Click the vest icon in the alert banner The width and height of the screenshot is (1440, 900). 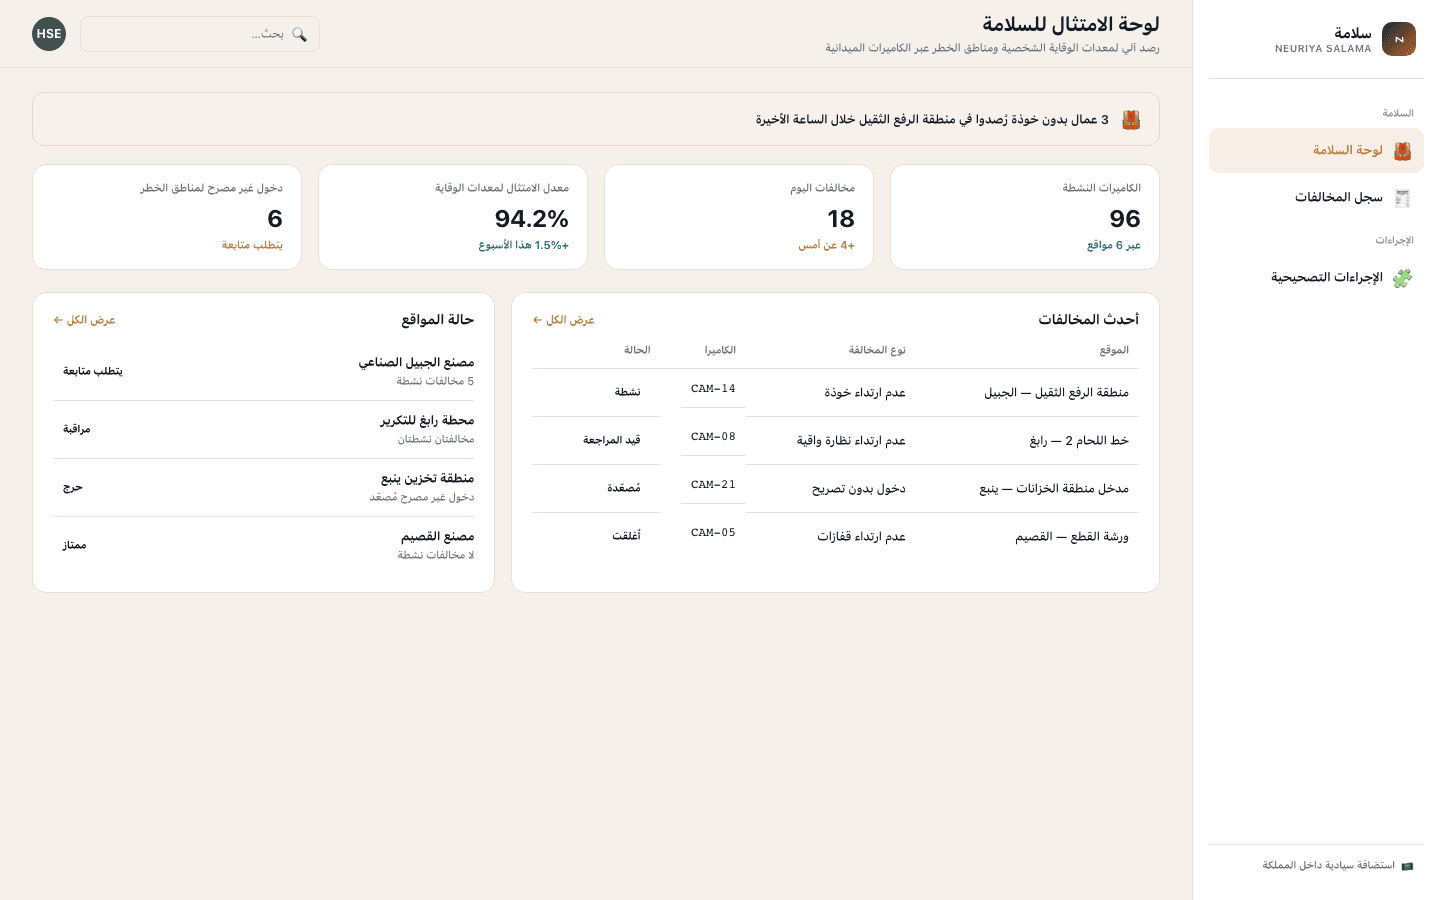click(1131, 120)
